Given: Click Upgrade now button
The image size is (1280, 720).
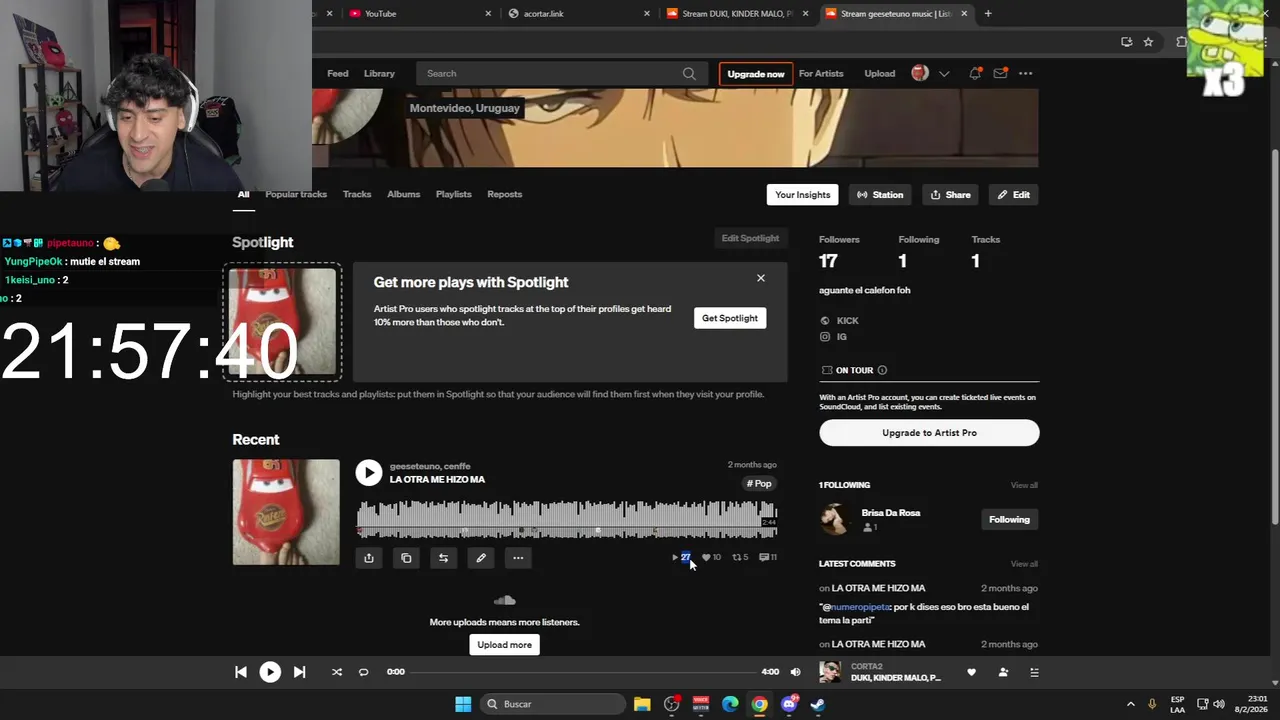Looking at the screenshot, I should tap(756, 74).
